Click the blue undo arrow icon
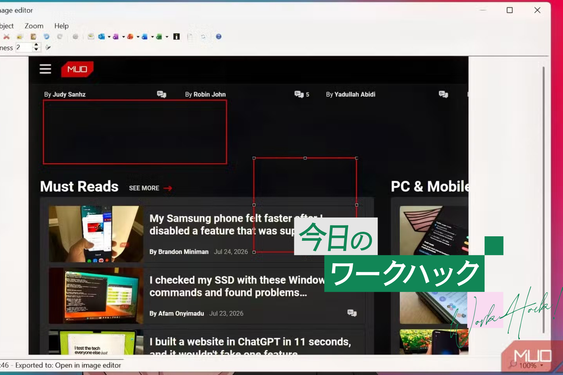The height and width of the screenshot is (375, 563). 46,37
